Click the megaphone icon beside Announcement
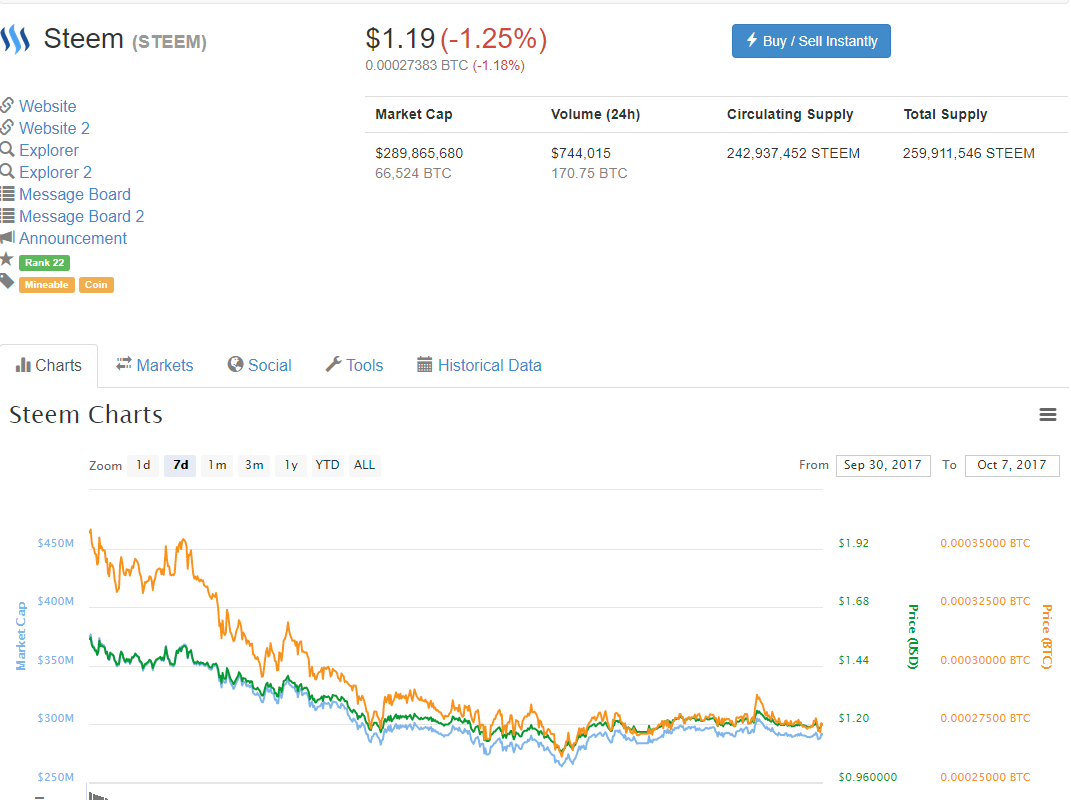Viewport: 1071px width, 800px height. [7, 237]
